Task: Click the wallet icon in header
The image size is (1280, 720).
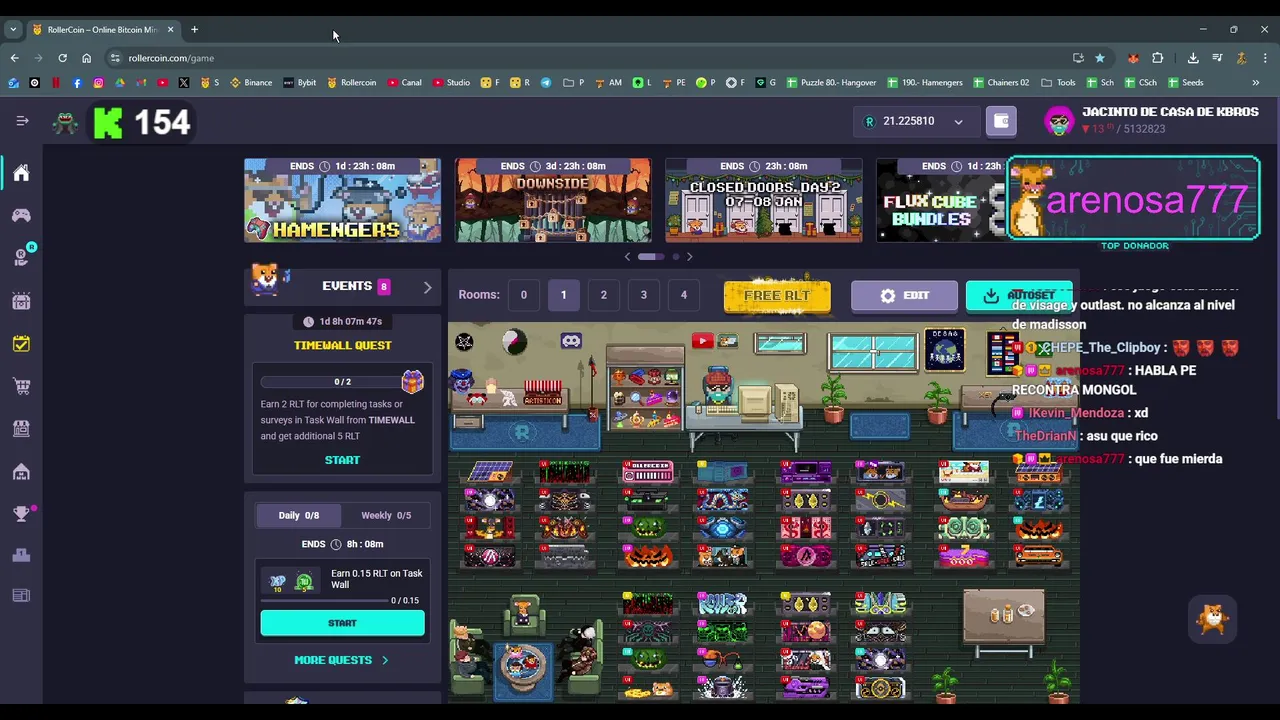Action: click(x=1001, y=121)
